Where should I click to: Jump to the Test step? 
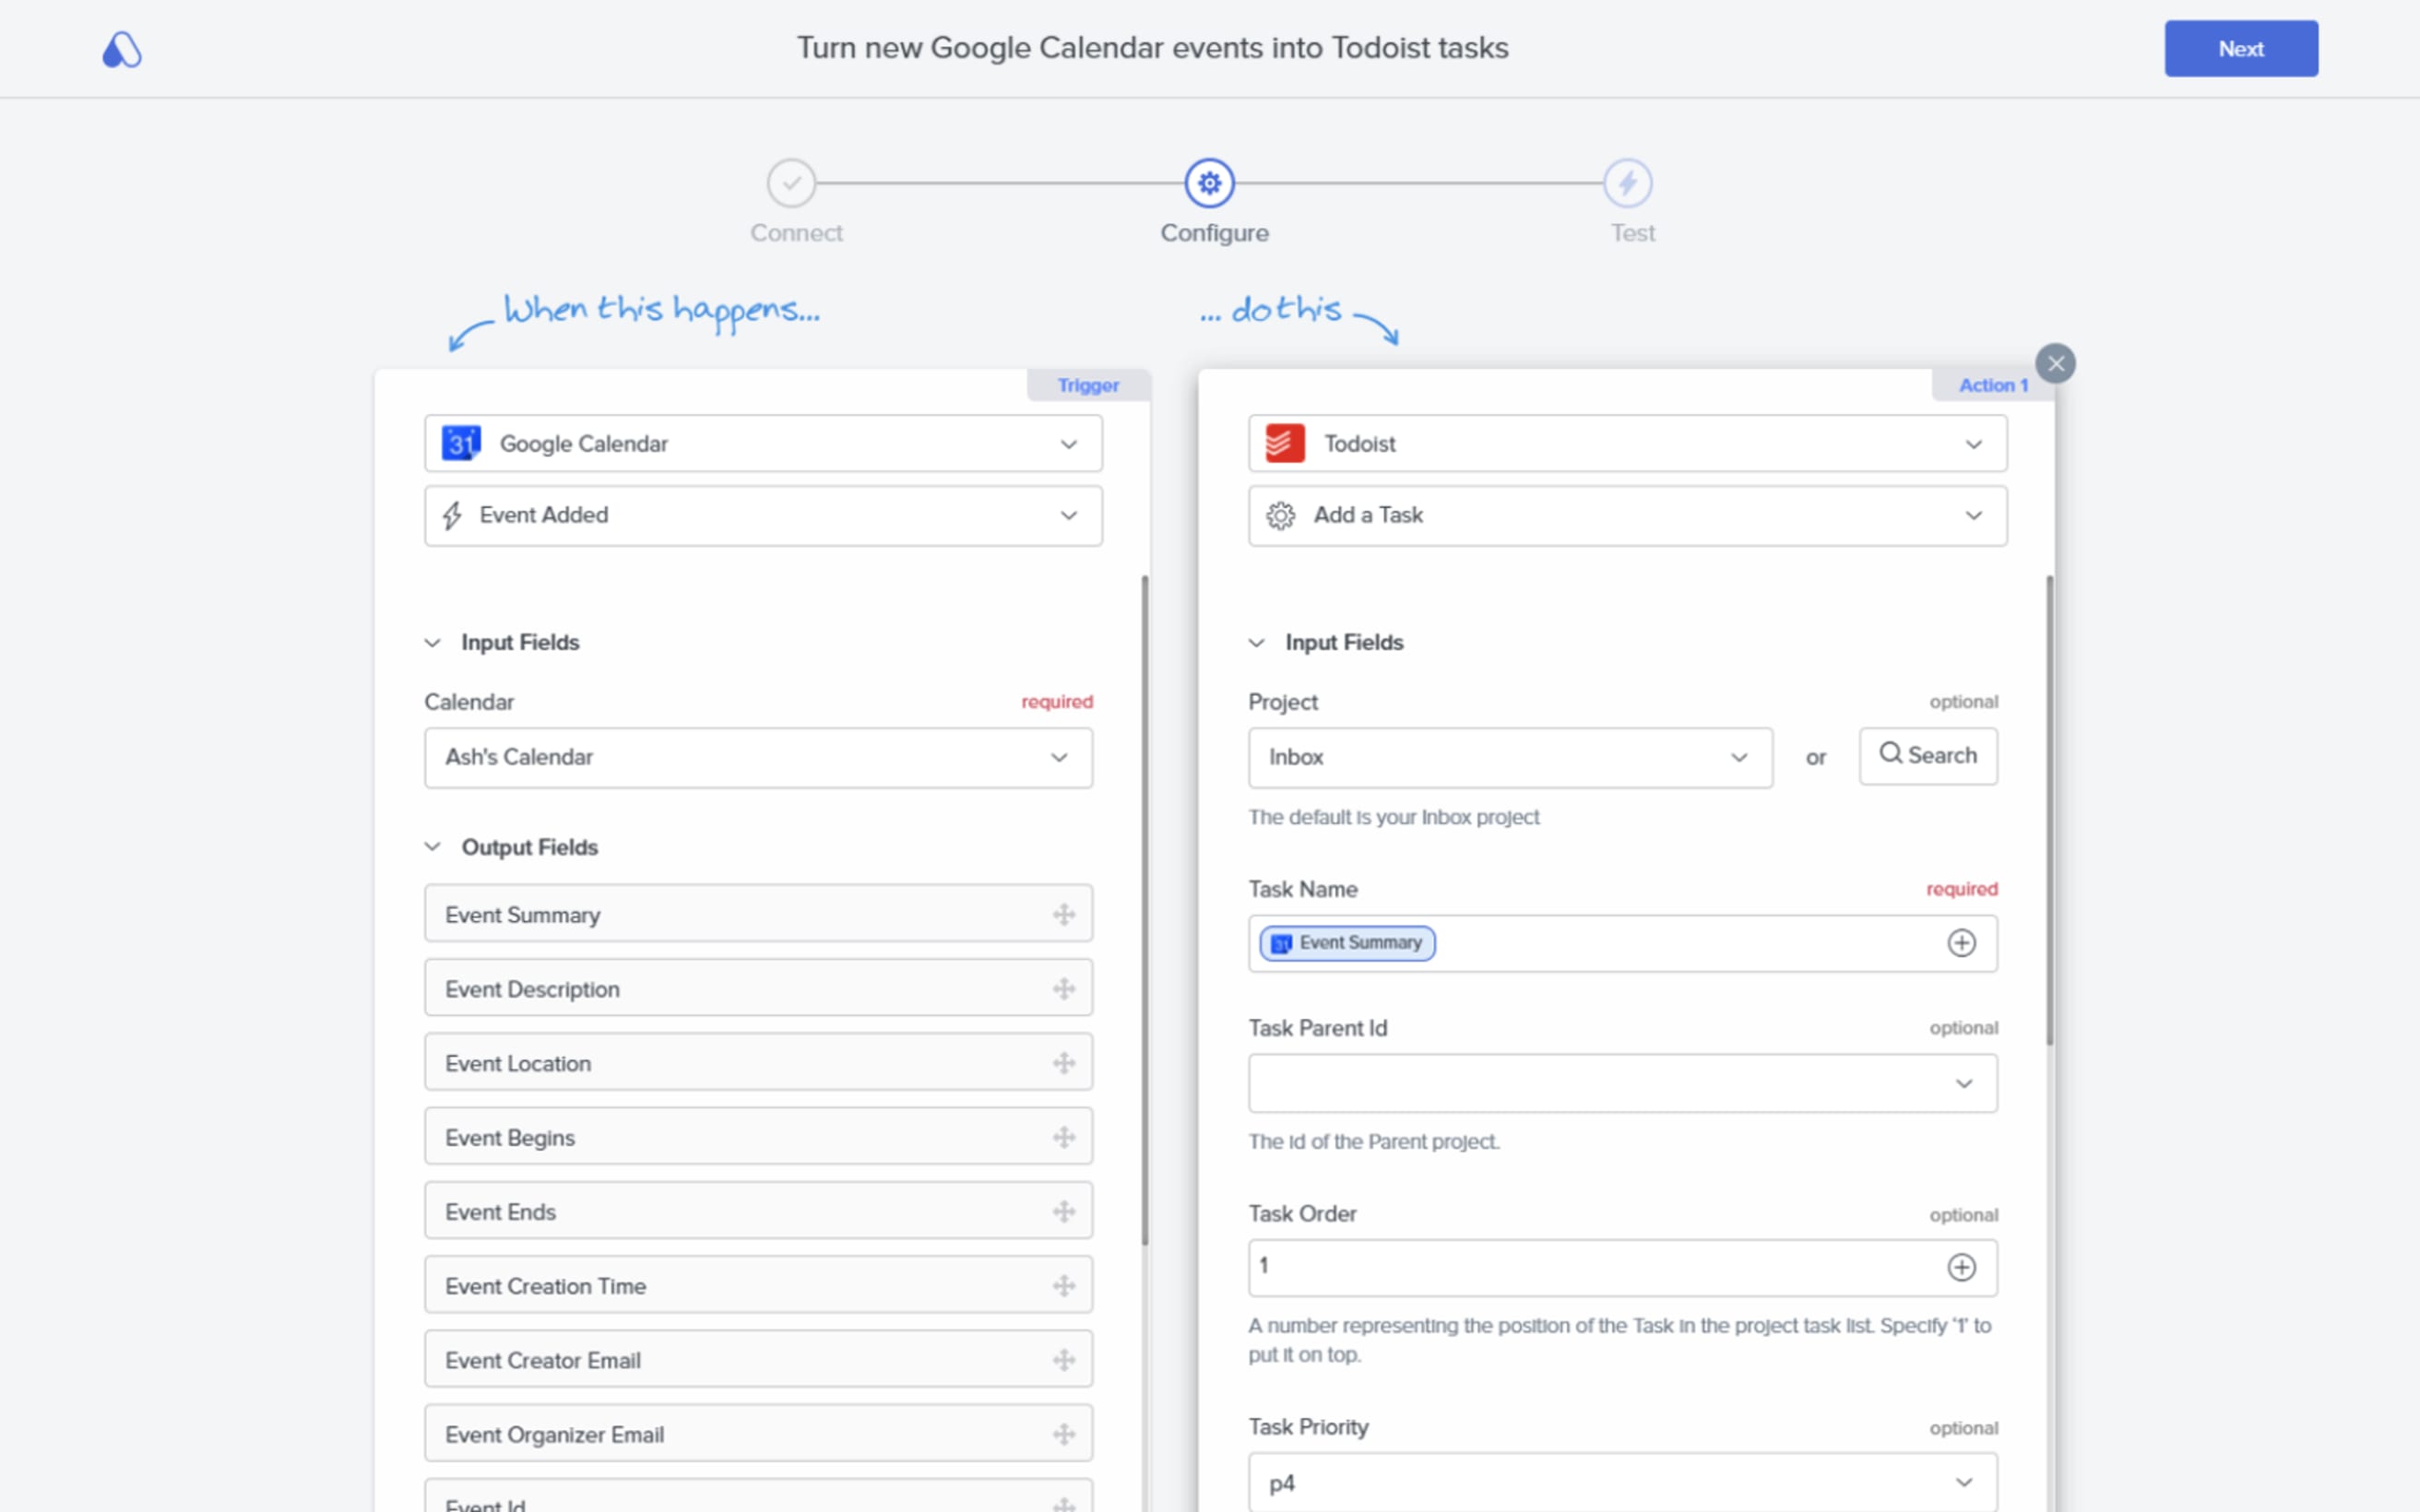[x=1628, y=183]
